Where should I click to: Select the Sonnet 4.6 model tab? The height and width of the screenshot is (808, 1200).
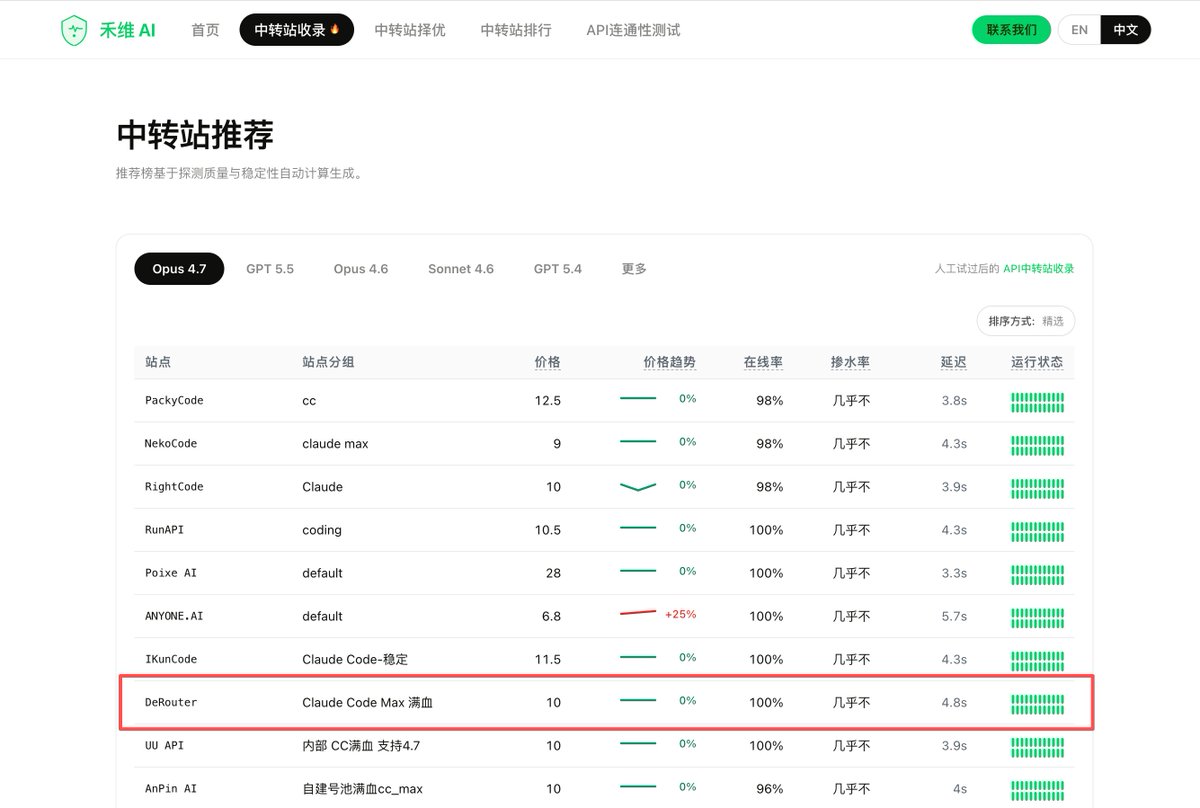pyautogui.click(x=461, y=269)
